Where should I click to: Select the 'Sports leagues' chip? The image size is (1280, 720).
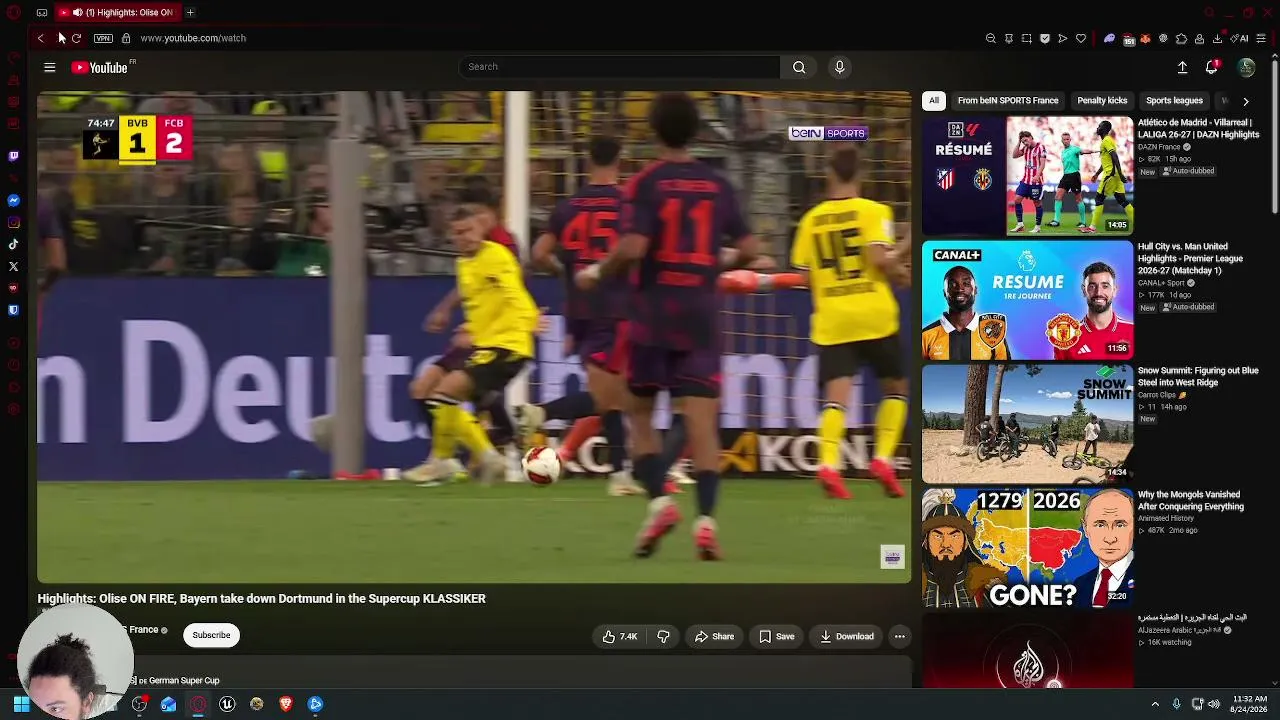(x=1174, y=100)
